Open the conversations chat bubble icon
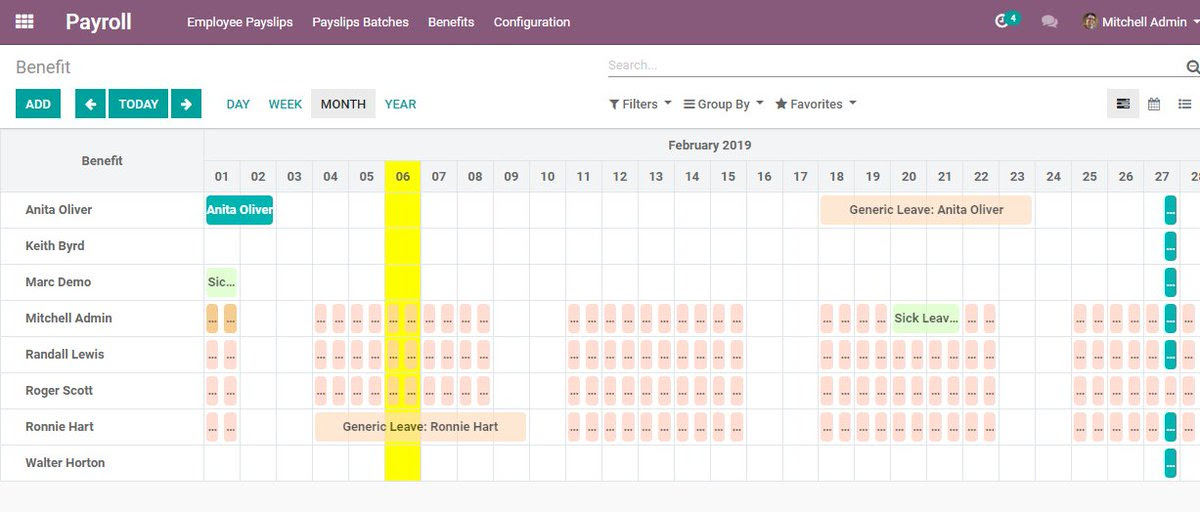1200x512 pixels. coord(1049,21)
